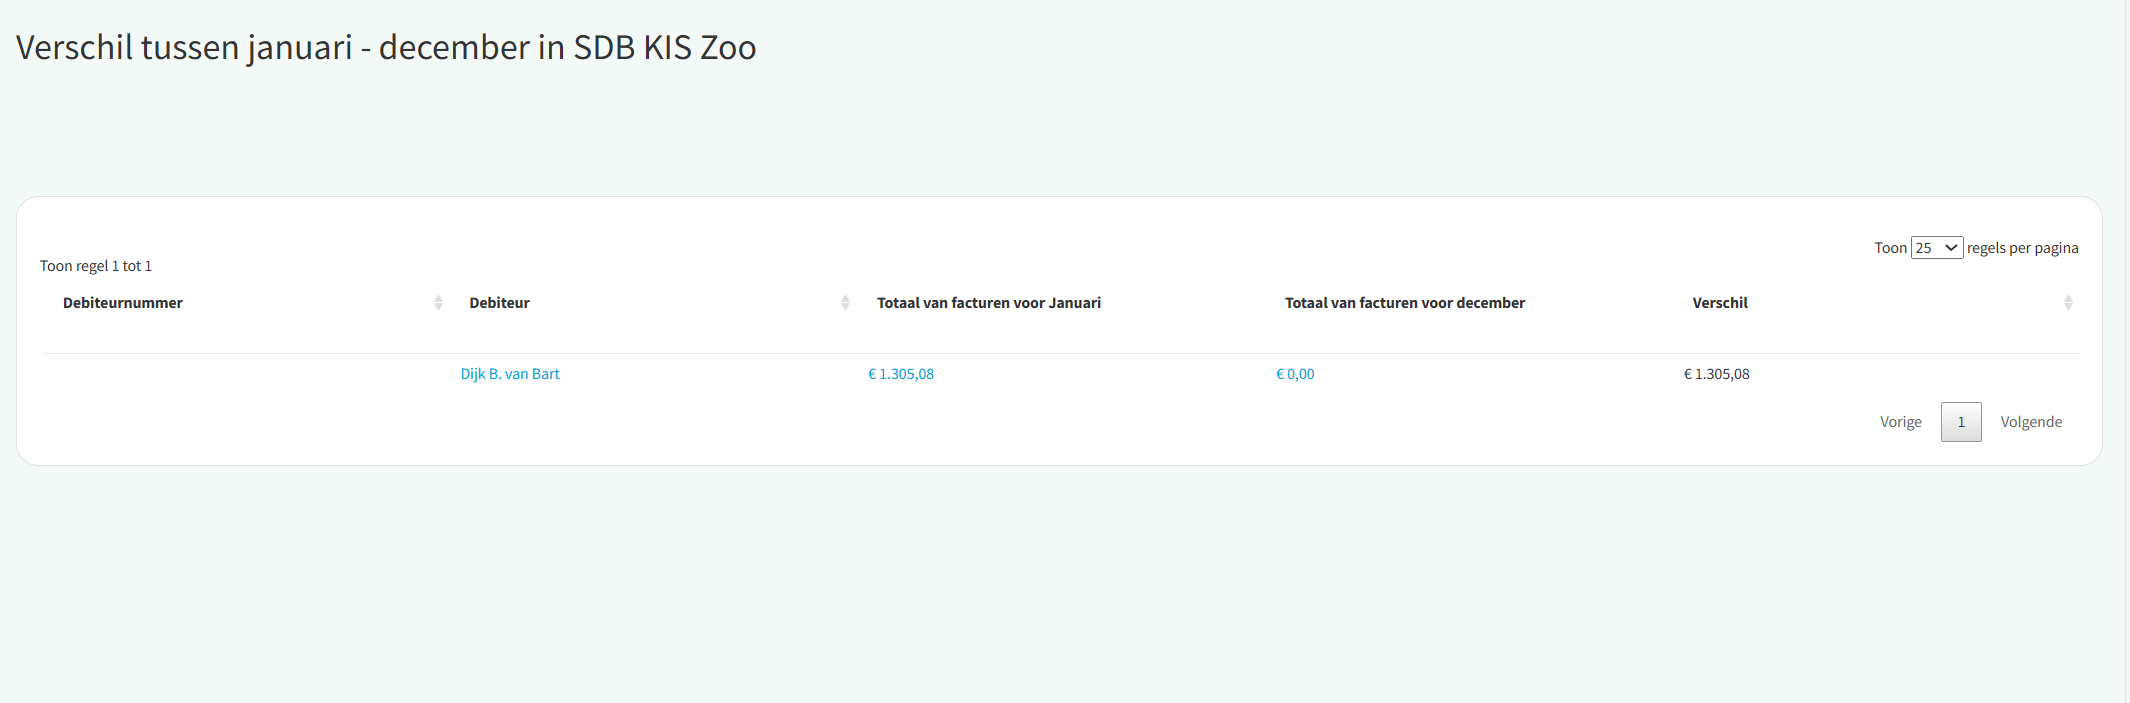Click the regels per pagina label
Screen dimensions: 2130x703
2022,248
